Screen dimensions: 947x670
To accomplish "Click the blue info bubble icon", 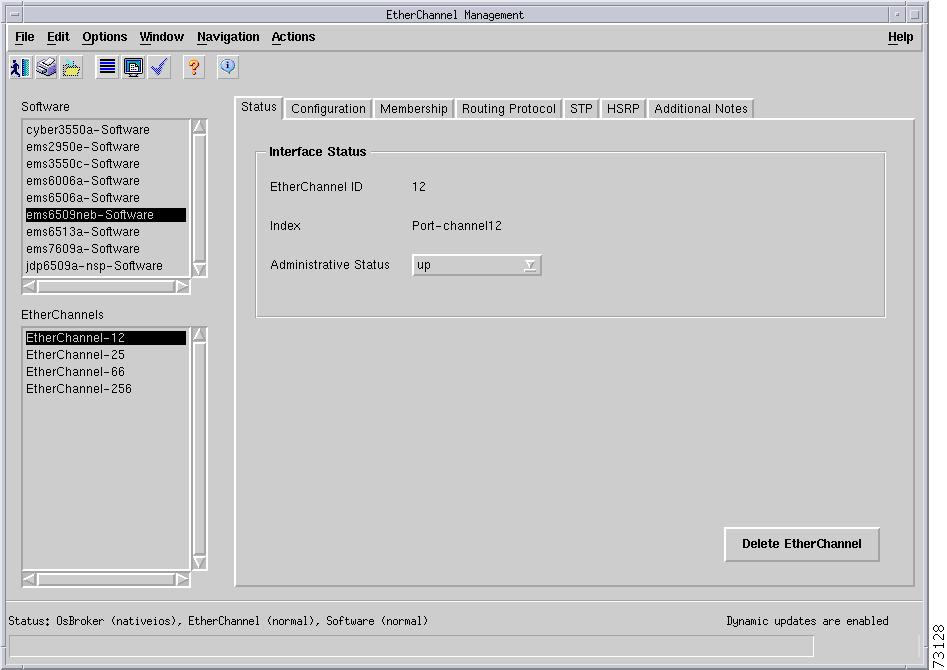I will [x=228, y=67].
